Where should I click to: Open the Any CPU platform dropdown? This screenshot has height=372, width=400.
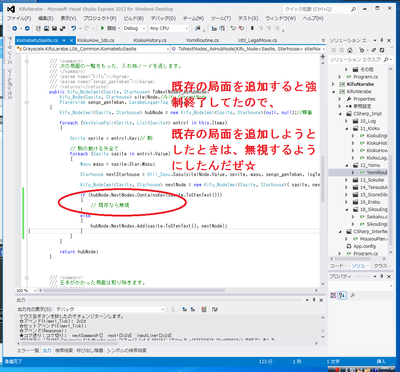[x=168, y=29]
